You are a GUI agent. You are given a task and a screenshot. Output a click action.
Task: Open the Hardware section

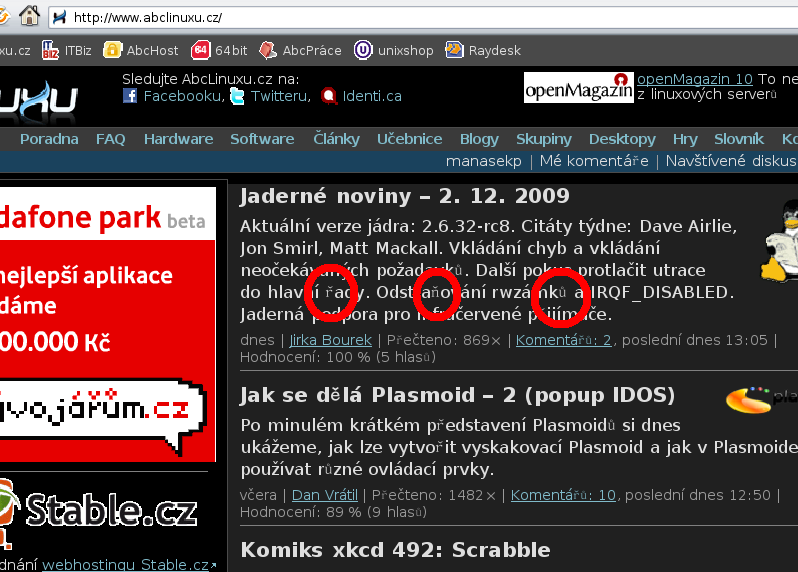click(x=179, y=139)
